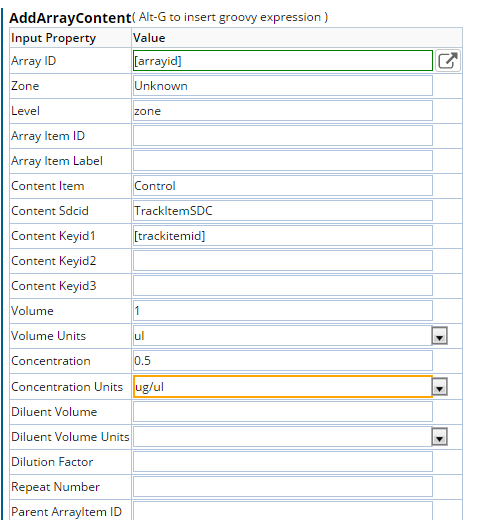Click the Content Keyid1 trackitemid field

(x=283, y=236)
